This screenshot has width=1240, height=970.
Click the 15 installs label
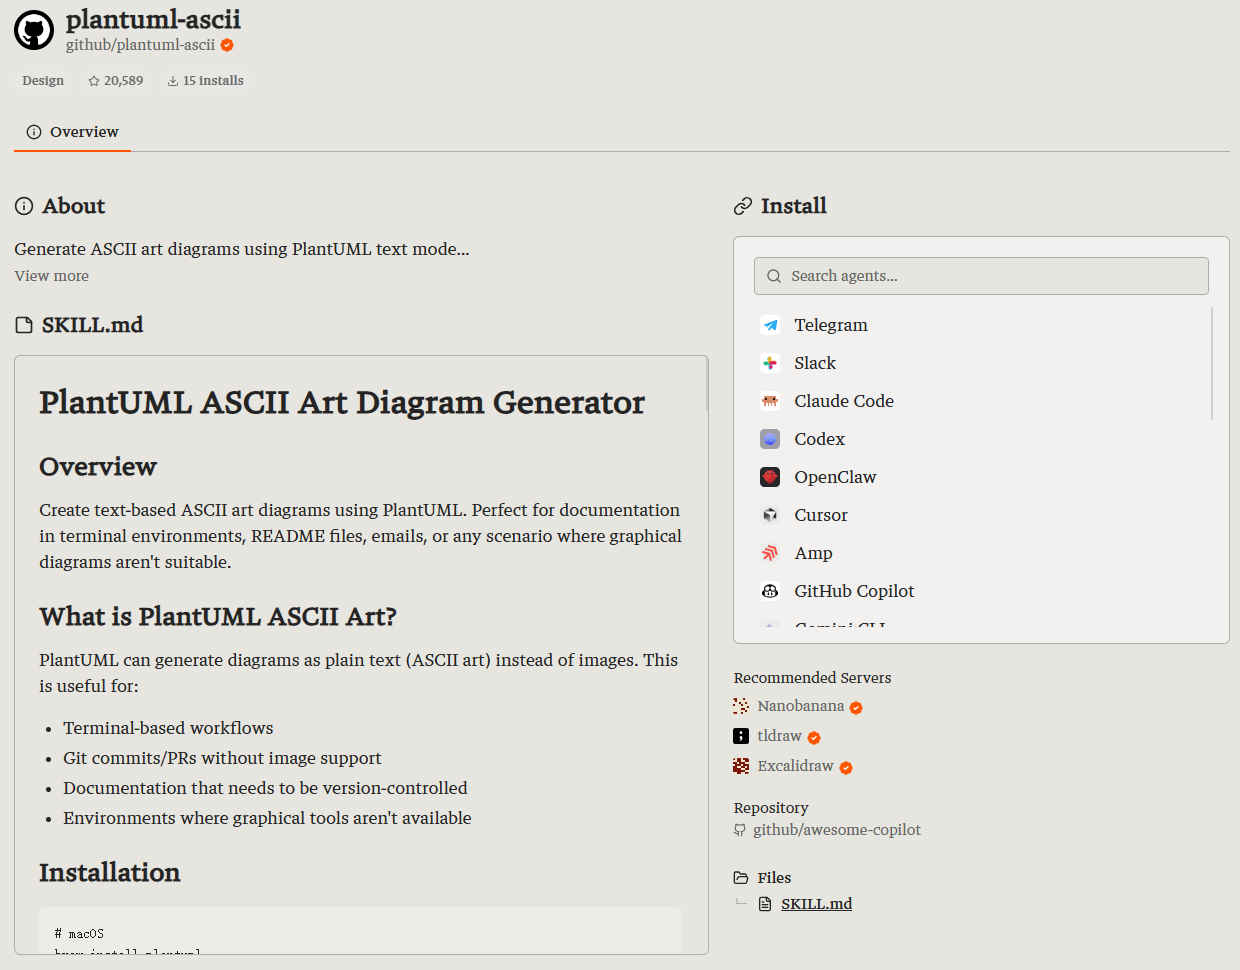click(213, 81)
